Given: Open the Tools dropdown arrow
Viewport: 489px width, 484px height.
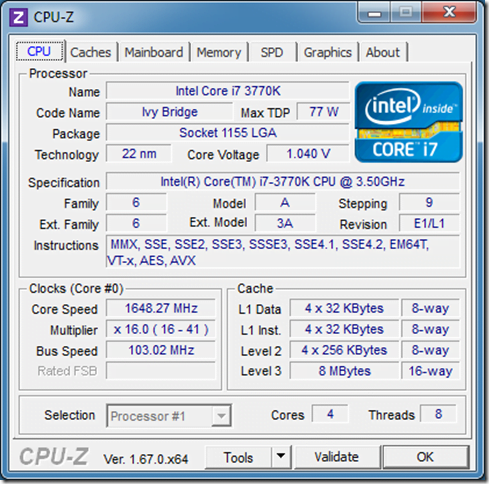Looking at the screenshot, I should [x=281, y=456].
